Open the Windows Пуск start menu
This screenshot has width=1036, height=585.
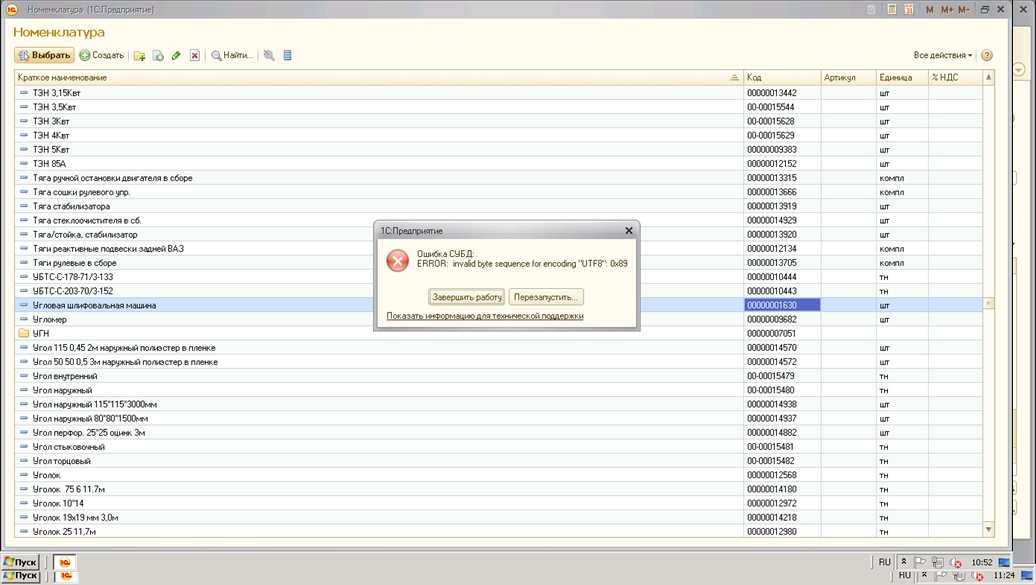coord(21,562)
